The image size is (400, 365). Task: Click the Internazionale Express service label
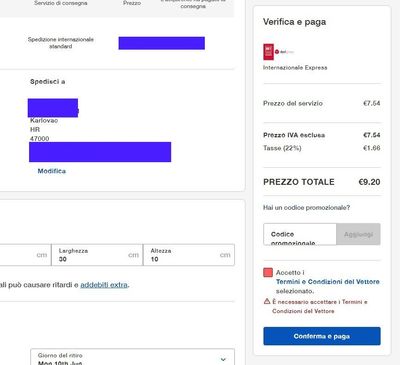[295, 68]
